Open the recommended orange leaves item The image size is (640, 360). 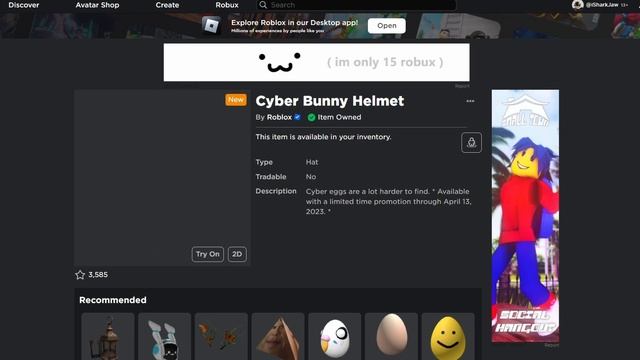pos(221,337)
